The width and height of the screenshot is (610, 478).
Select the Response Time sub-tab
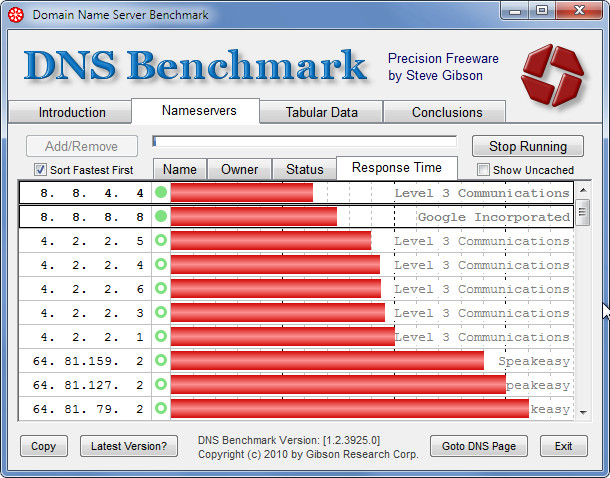(397, 168)
